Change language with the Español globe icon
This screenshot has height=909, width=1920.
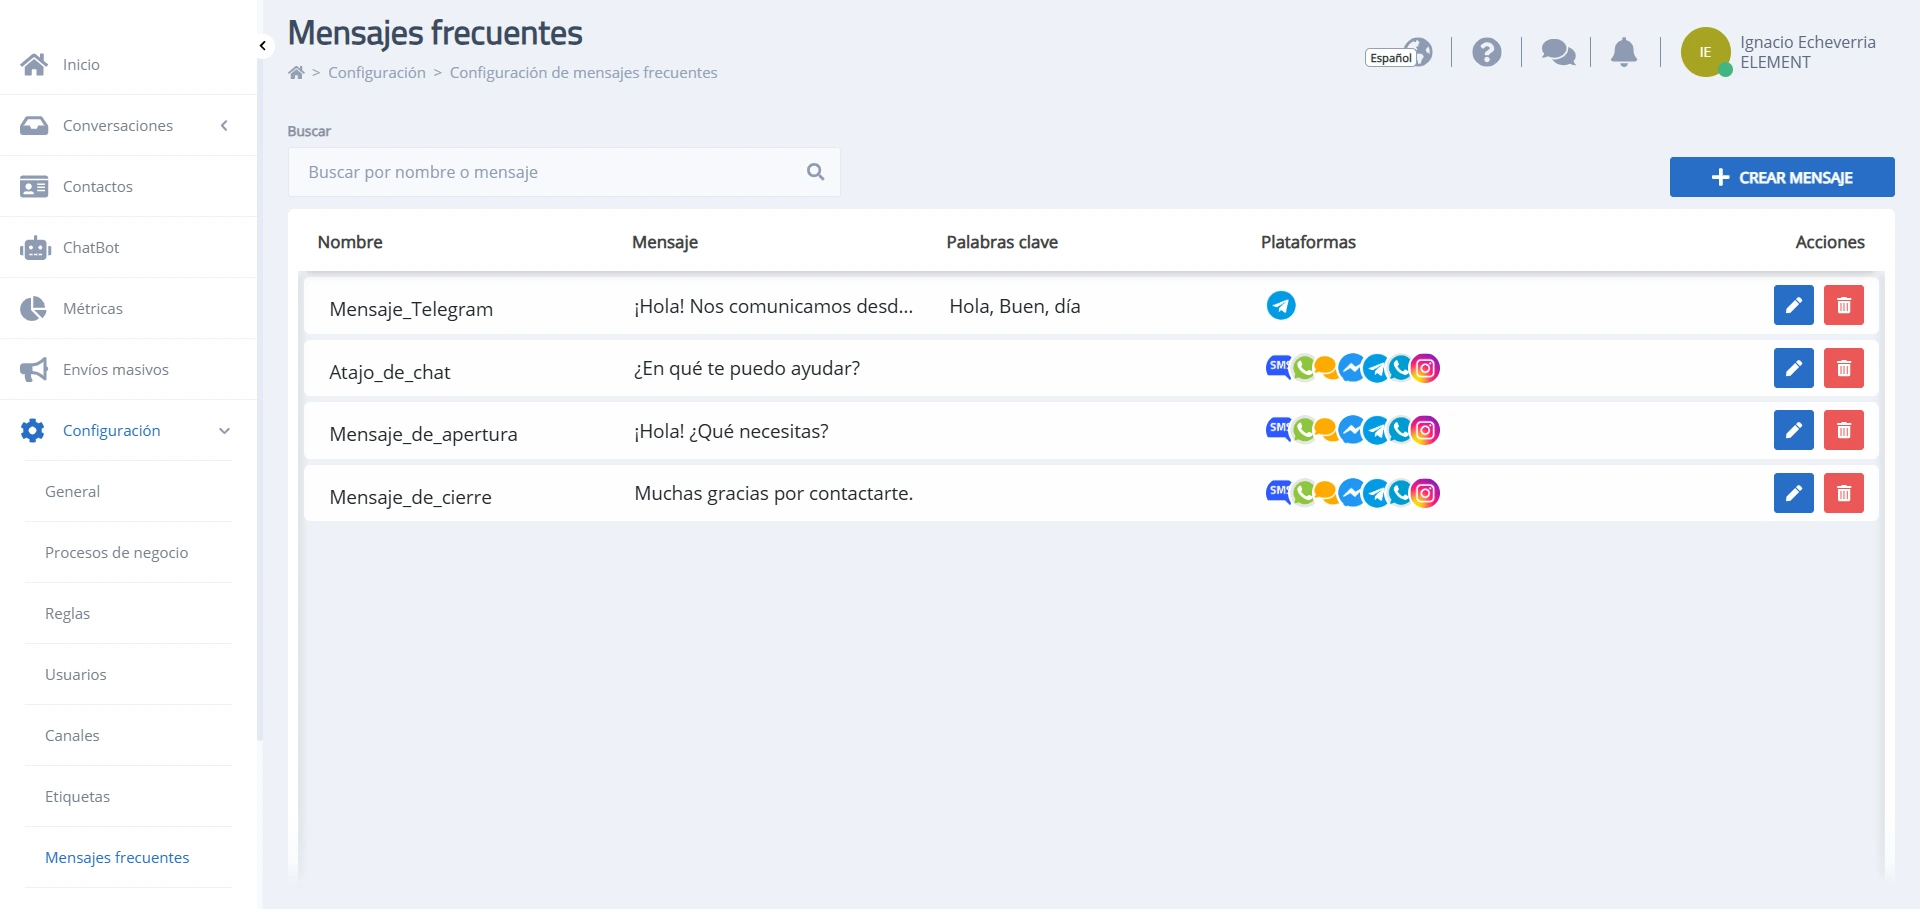tap(1399, 53)
